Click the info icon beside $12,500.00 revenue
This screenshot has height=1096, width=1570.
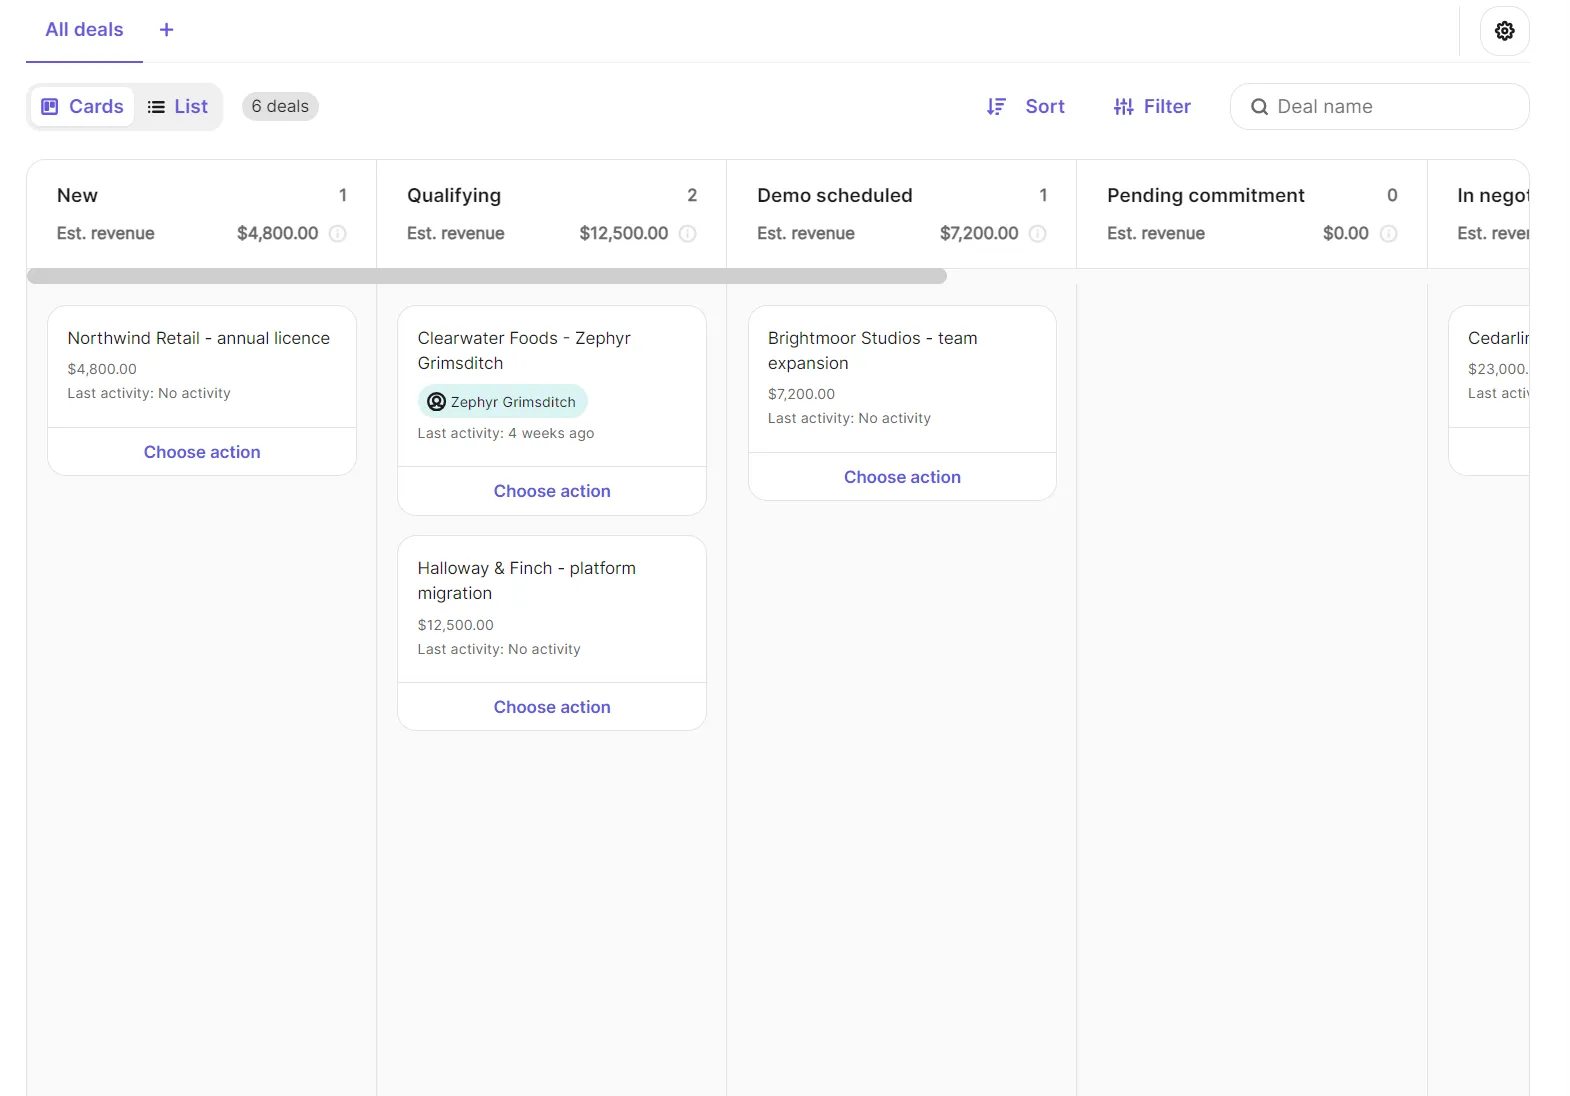click(x=688, y=233)
